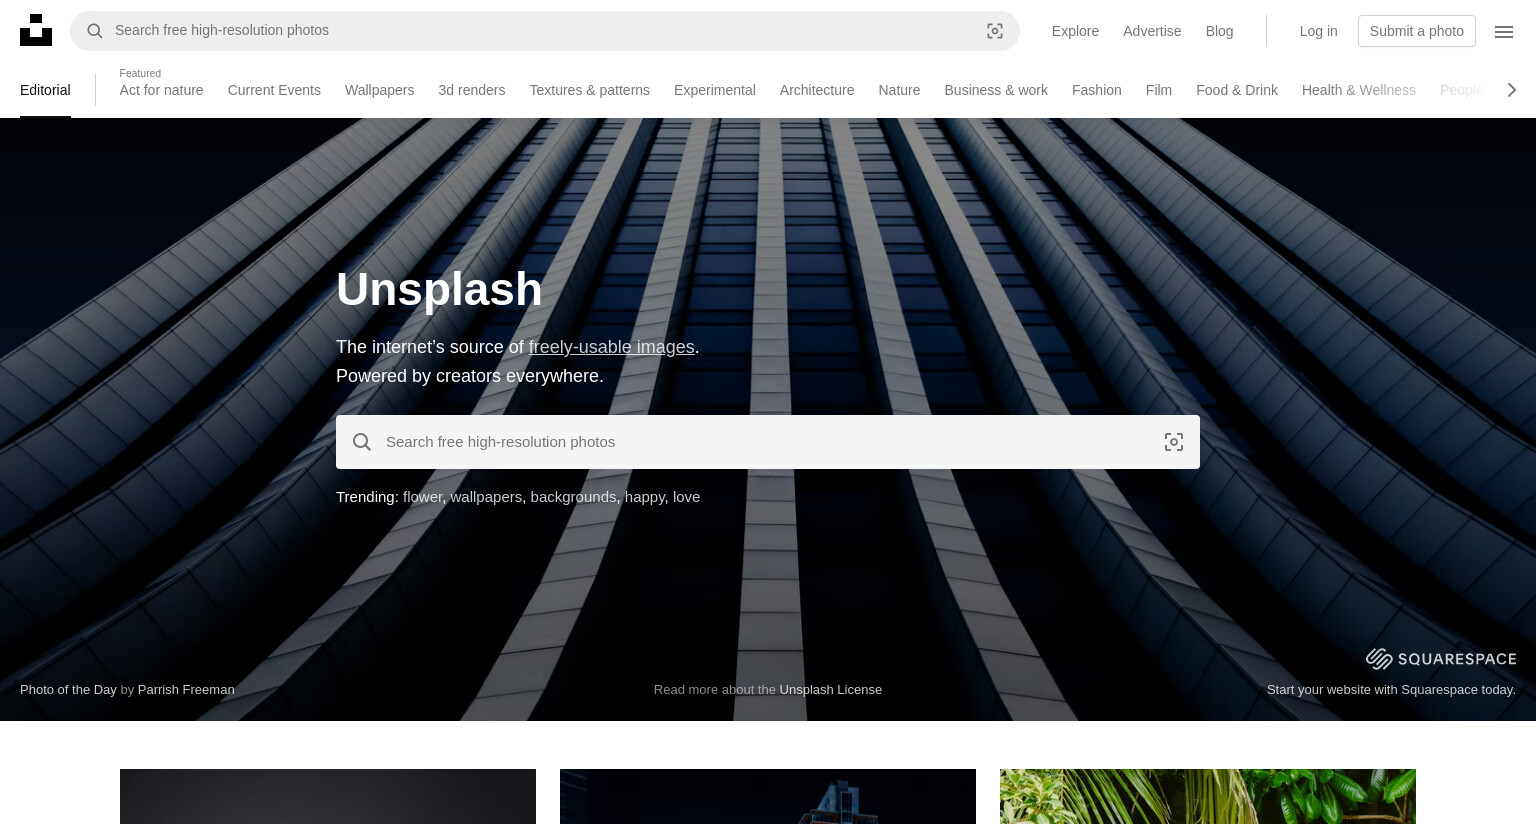
Task: Follow the freely-usable images link
Action: 611,347
